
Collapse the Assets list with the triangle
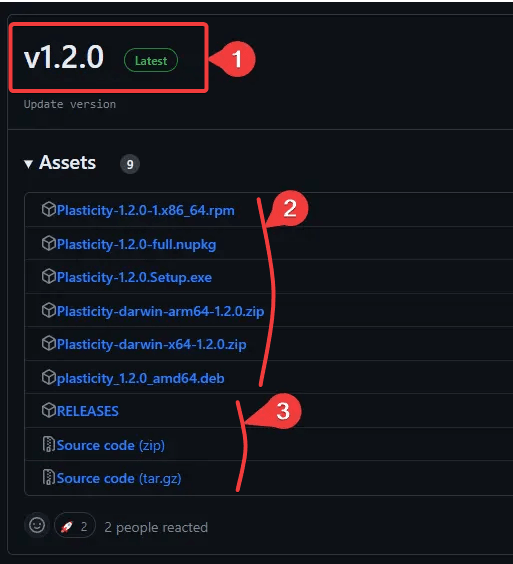(x=28, y=164)
